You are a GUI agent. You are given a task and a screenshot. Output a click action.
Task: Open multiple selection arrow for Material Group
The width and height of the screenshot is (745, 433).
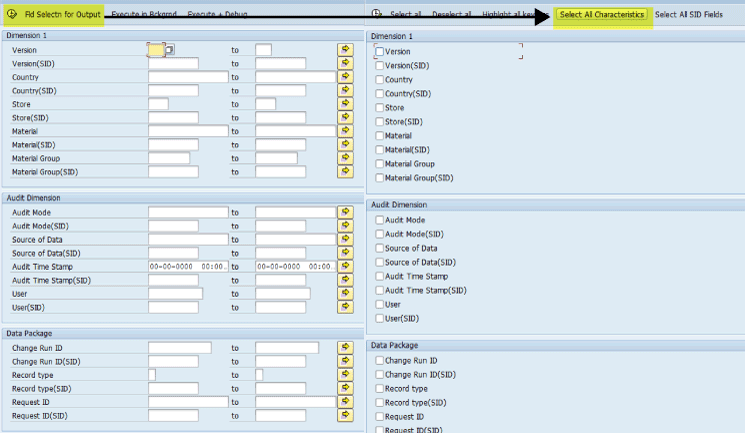point(345,158)
